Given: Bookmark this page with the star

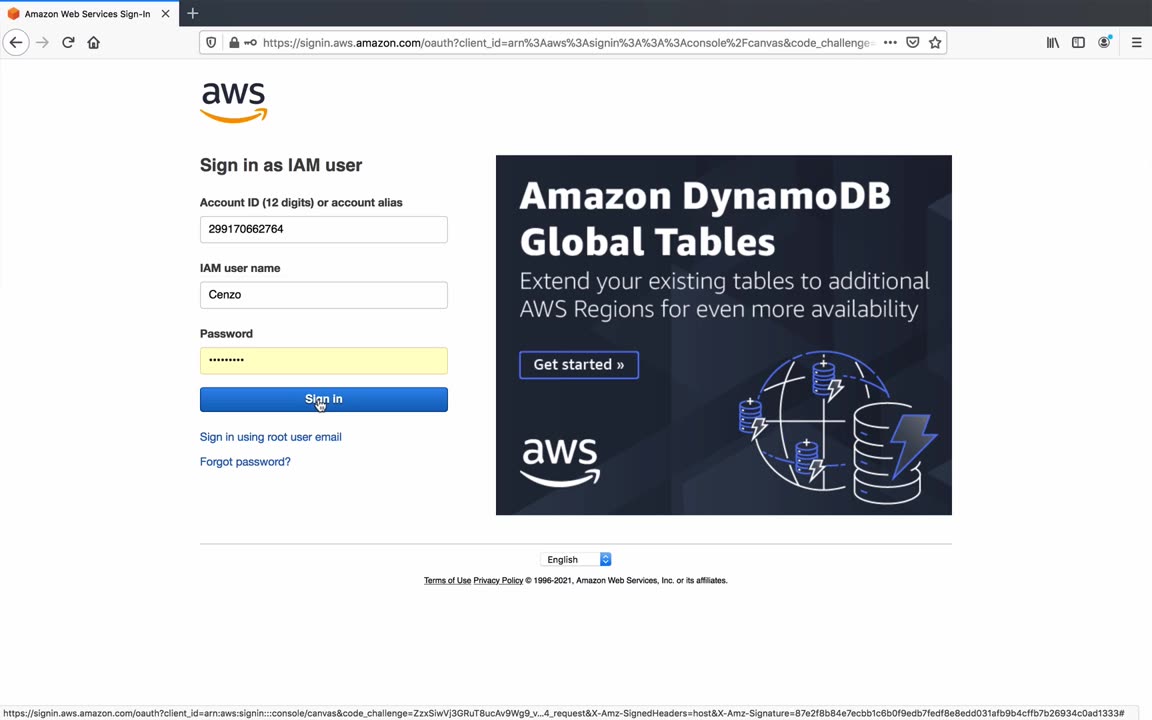Looking at the screenshot, I should click(935, 43).
